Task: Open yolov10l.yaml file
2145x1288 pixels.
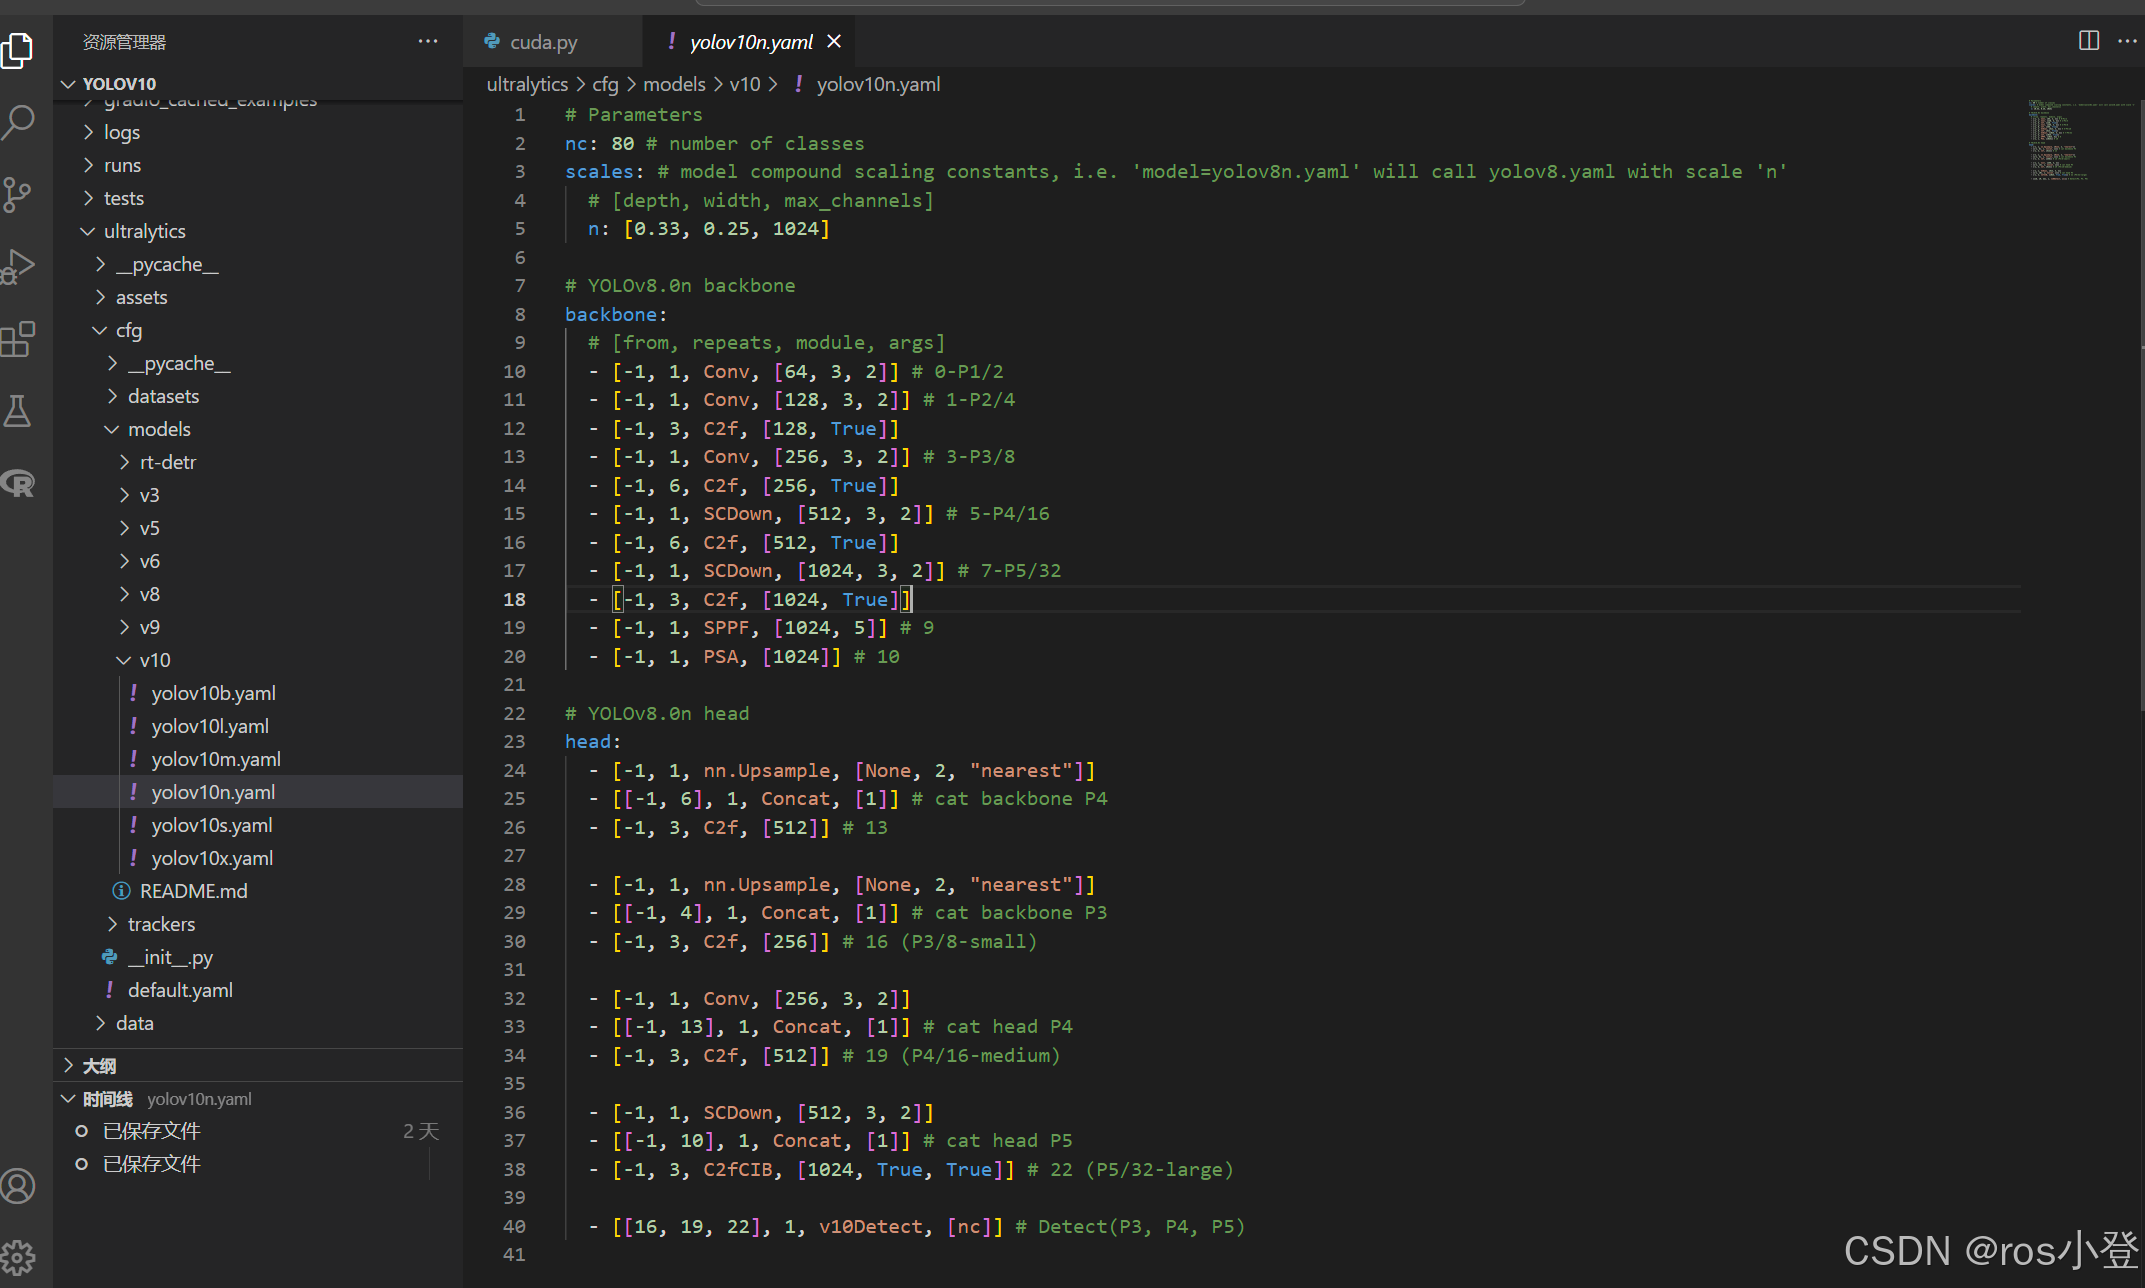Action: 258,726
